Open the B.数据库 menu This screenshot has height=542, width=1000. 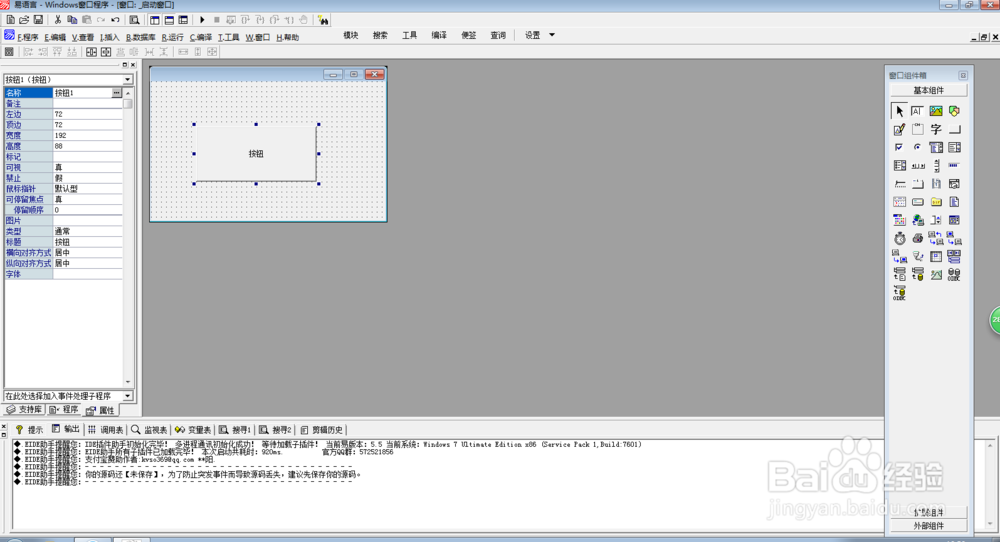(x=140, y=38)
